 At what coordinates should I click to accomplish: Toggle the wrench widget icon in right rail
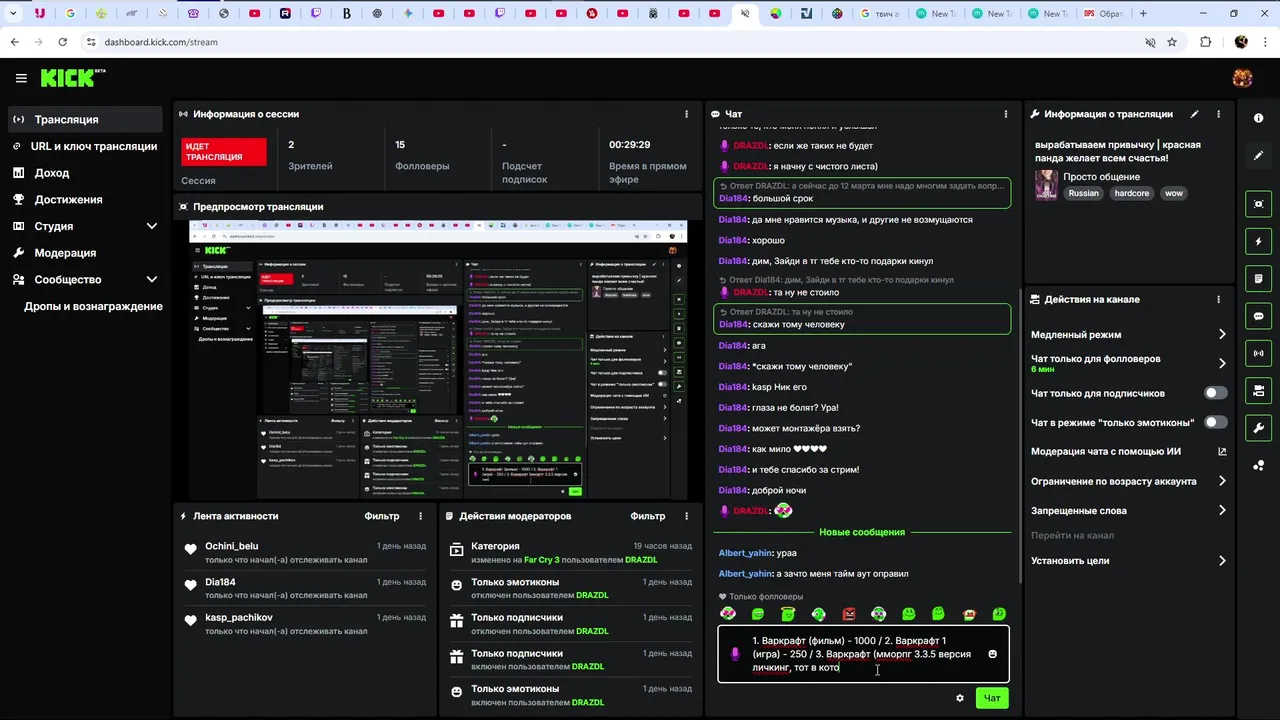pos(1258,428)
